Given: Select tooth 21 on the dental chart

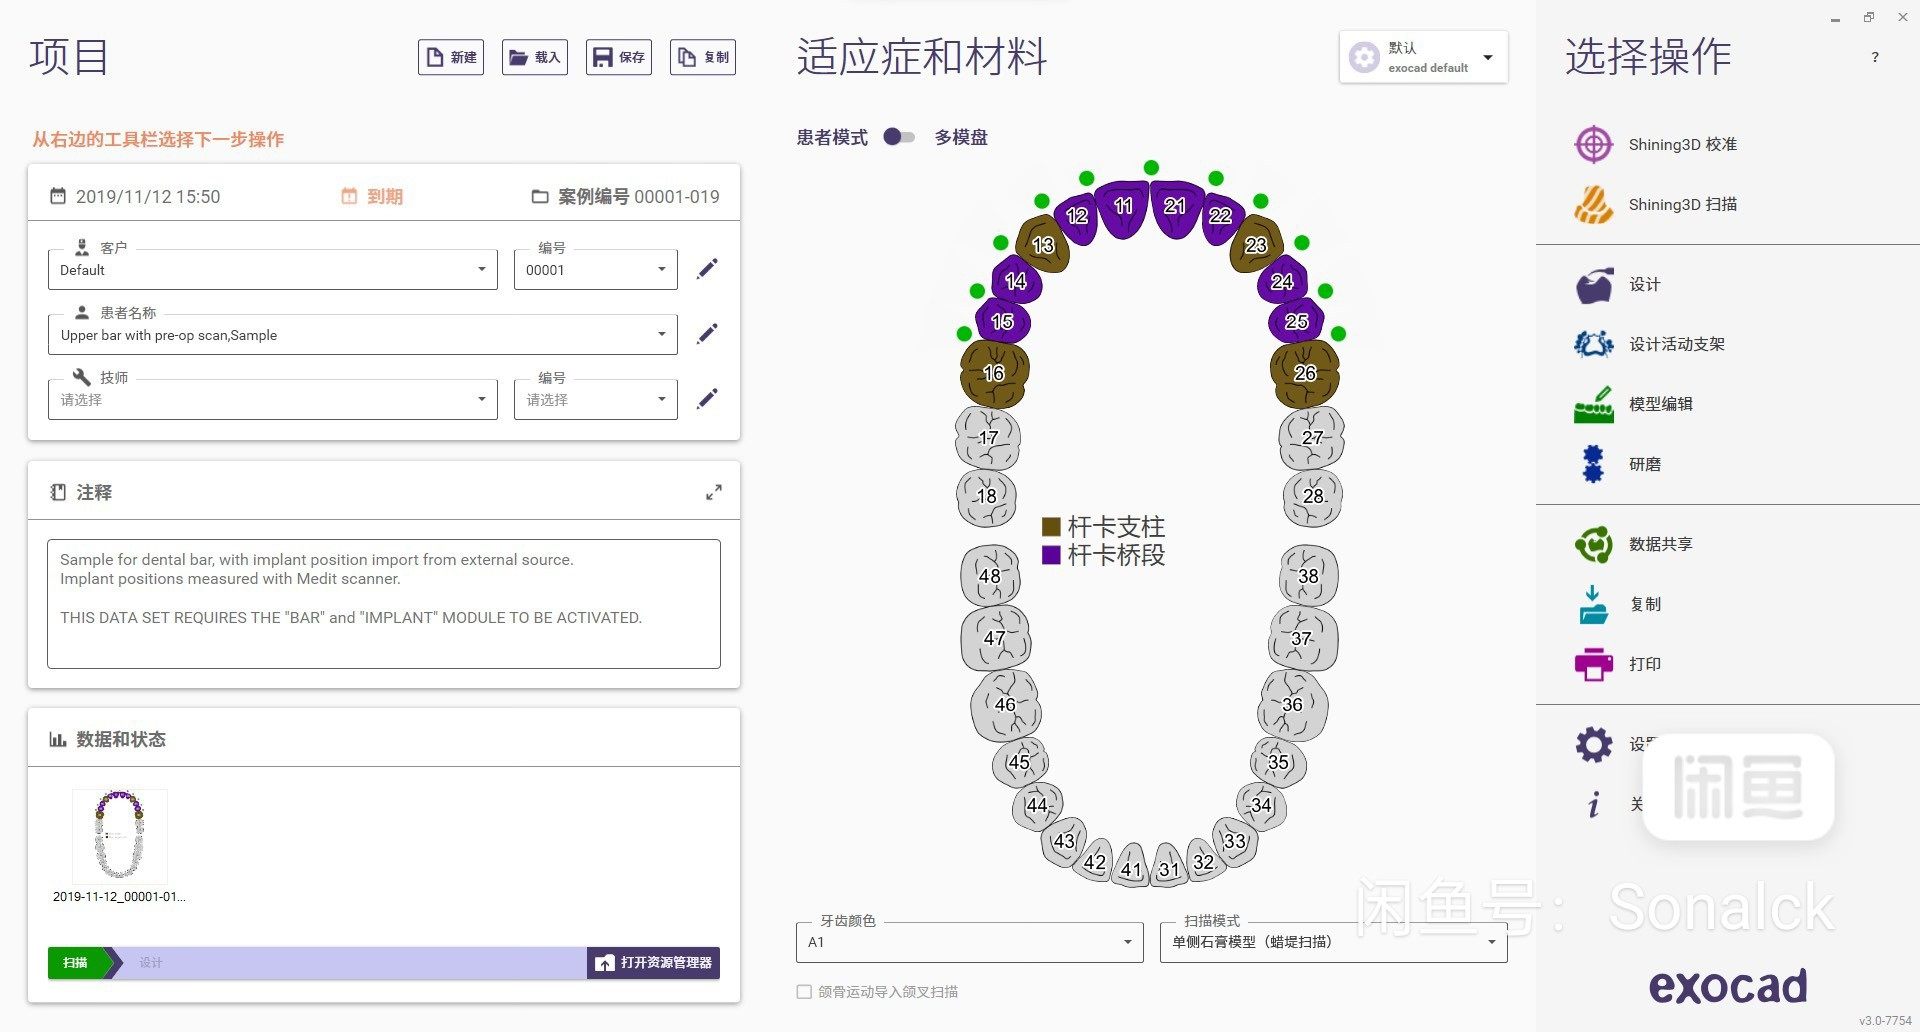Looking at the screenshot, I should pyautogui.click(x=1176, y=208).
